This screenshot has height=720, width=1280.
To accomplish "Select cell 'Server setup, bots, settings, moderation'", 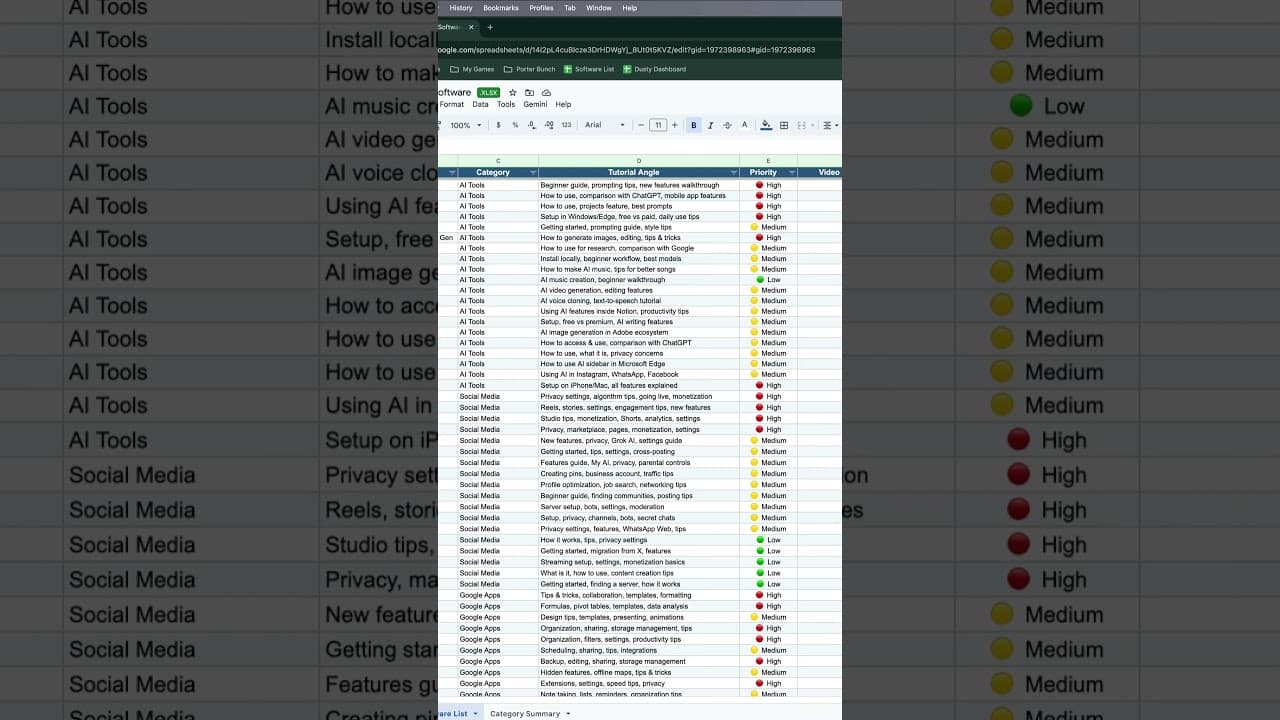I will point(639,507).
